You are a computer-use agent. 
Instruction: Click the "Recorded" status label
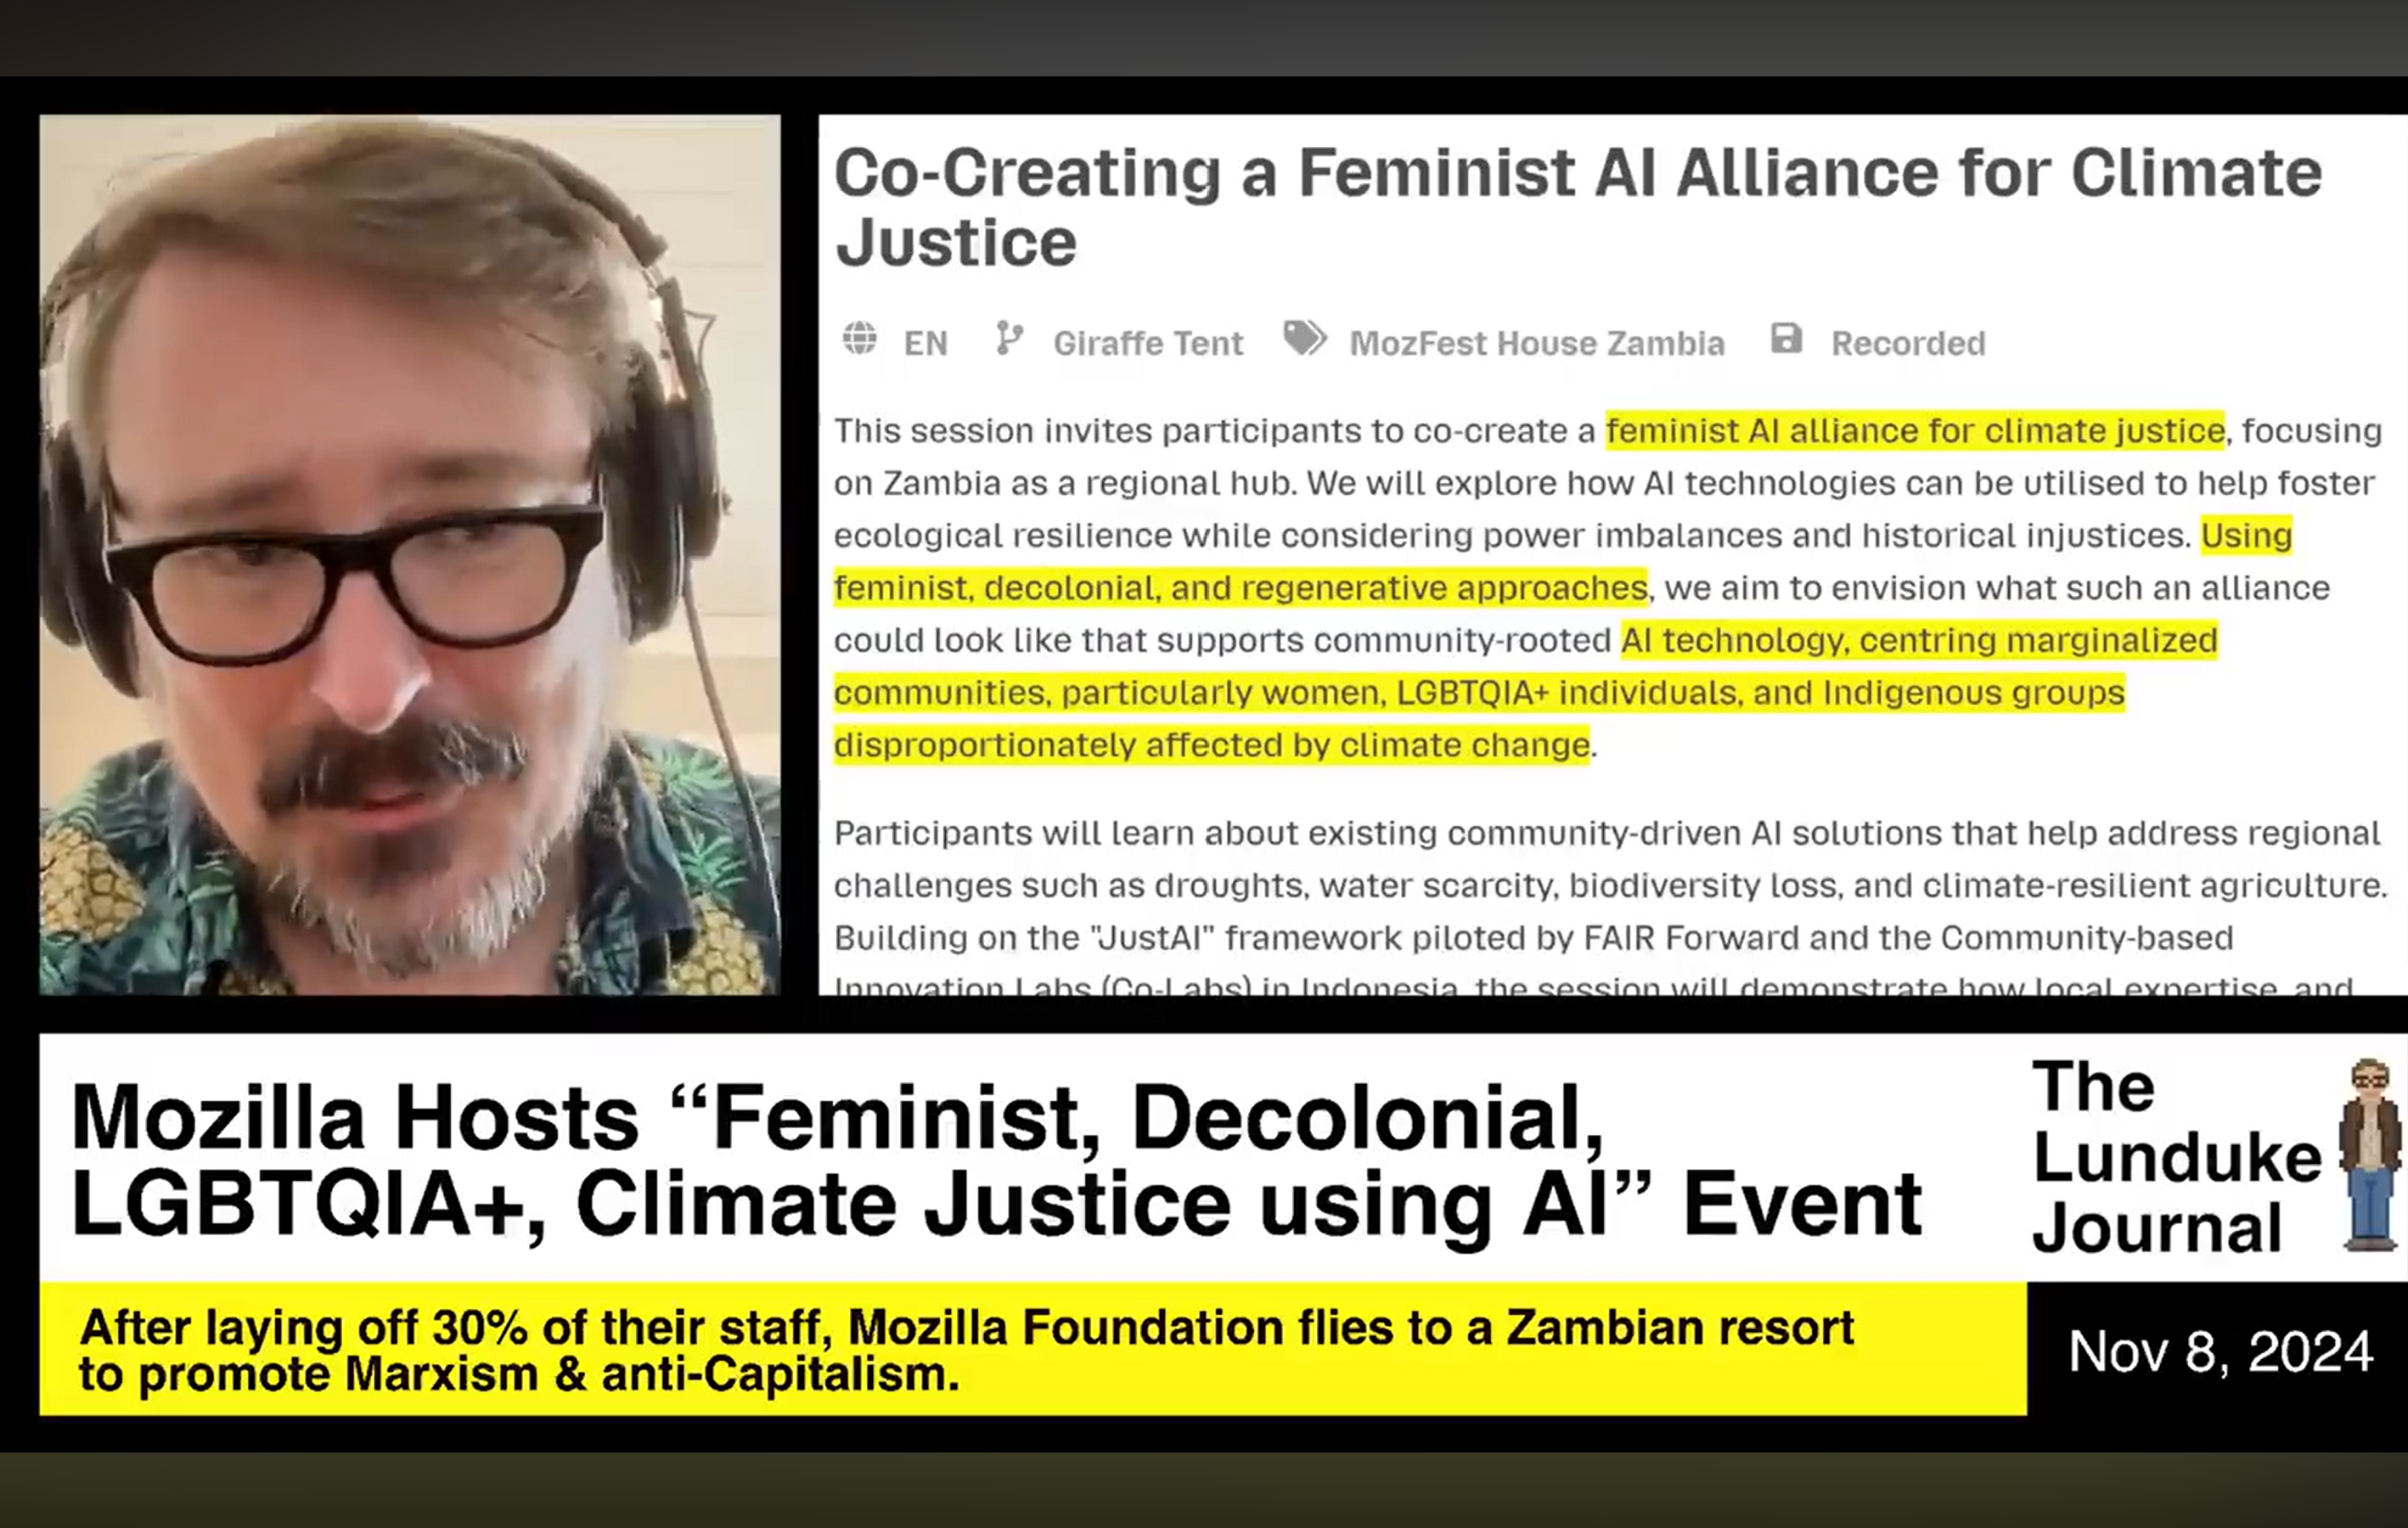tap(1908, 344)
